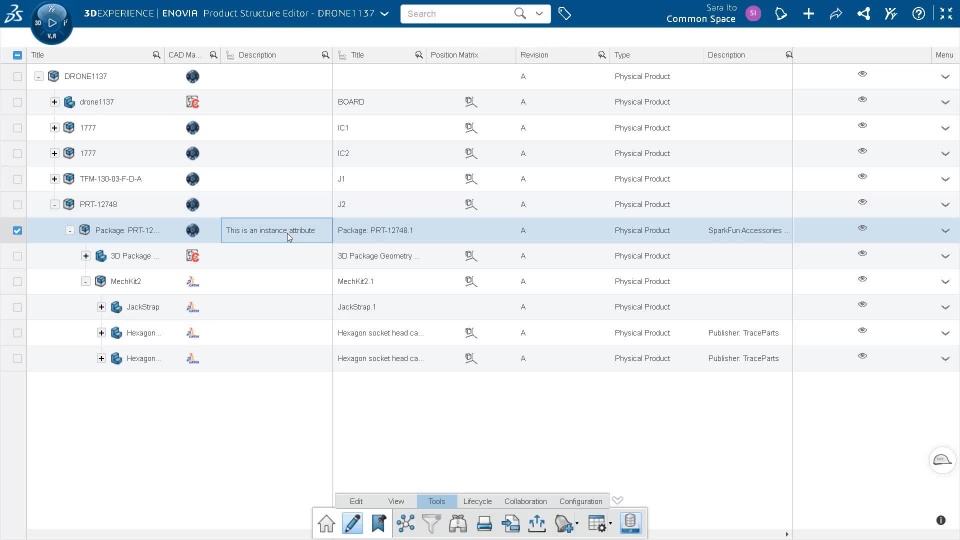The height and width of the screenshot is (540, 960).
Task: Toggle the select-all checkbox in header
Action: 17,55
